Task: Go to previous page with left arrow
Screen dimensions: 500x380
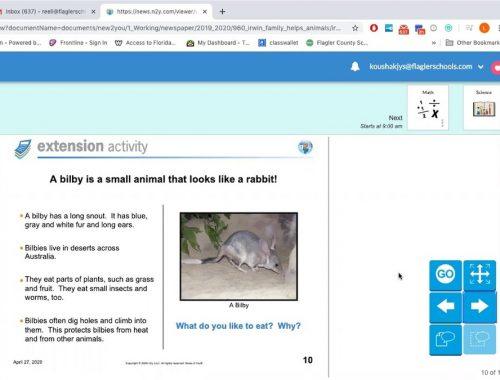Action: pos(445,307)
